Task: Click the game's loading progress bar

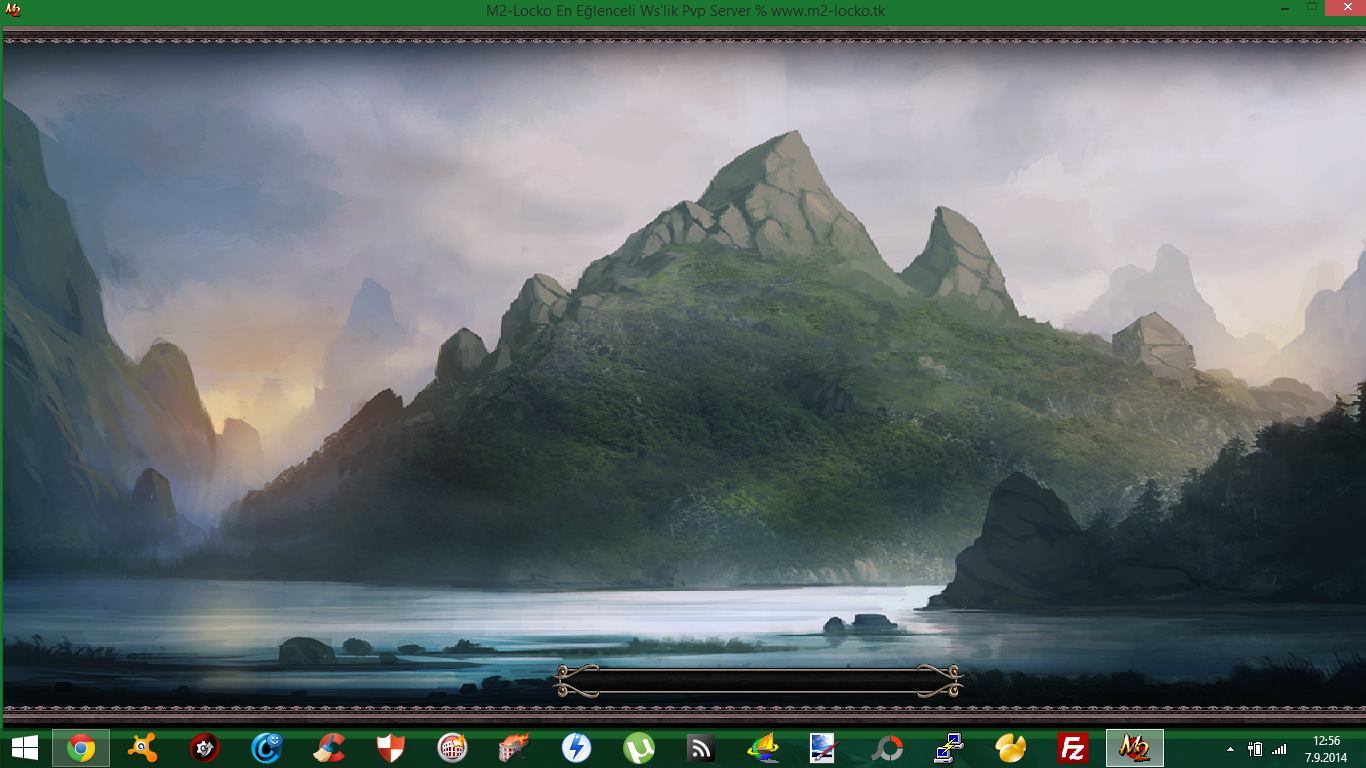Action: pyautogui.click(x=758, y=681)
